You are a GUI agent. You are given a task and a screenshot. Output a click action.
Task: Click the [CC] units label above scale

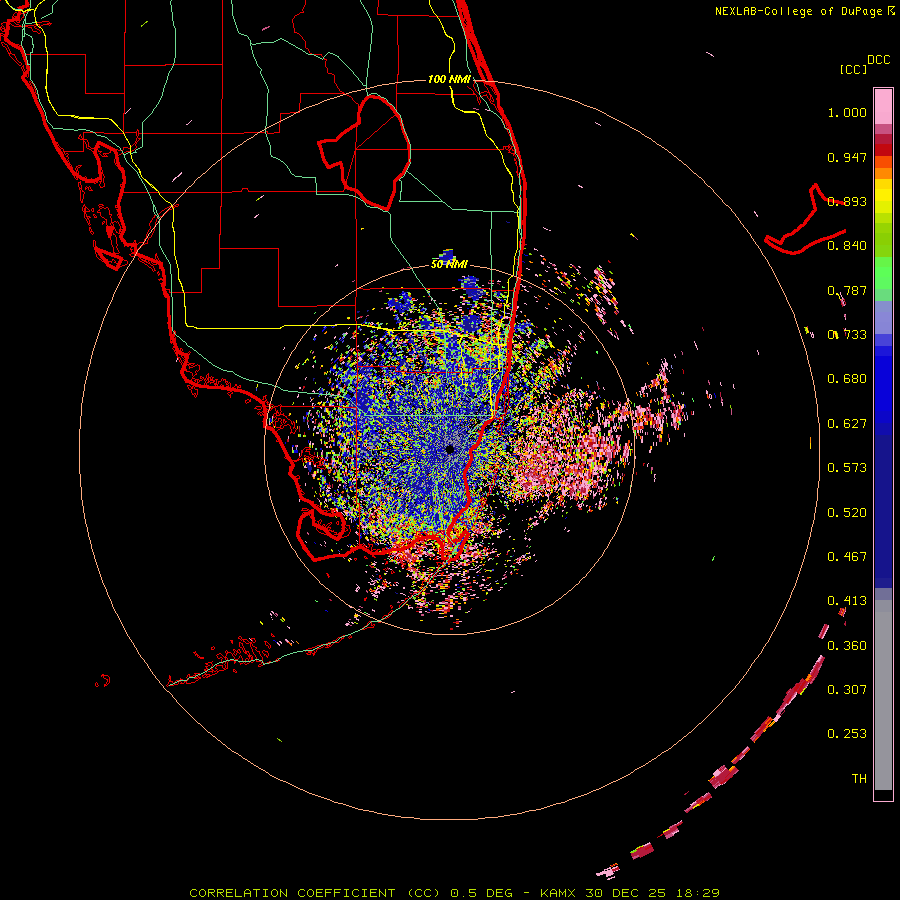click(853, 69)
